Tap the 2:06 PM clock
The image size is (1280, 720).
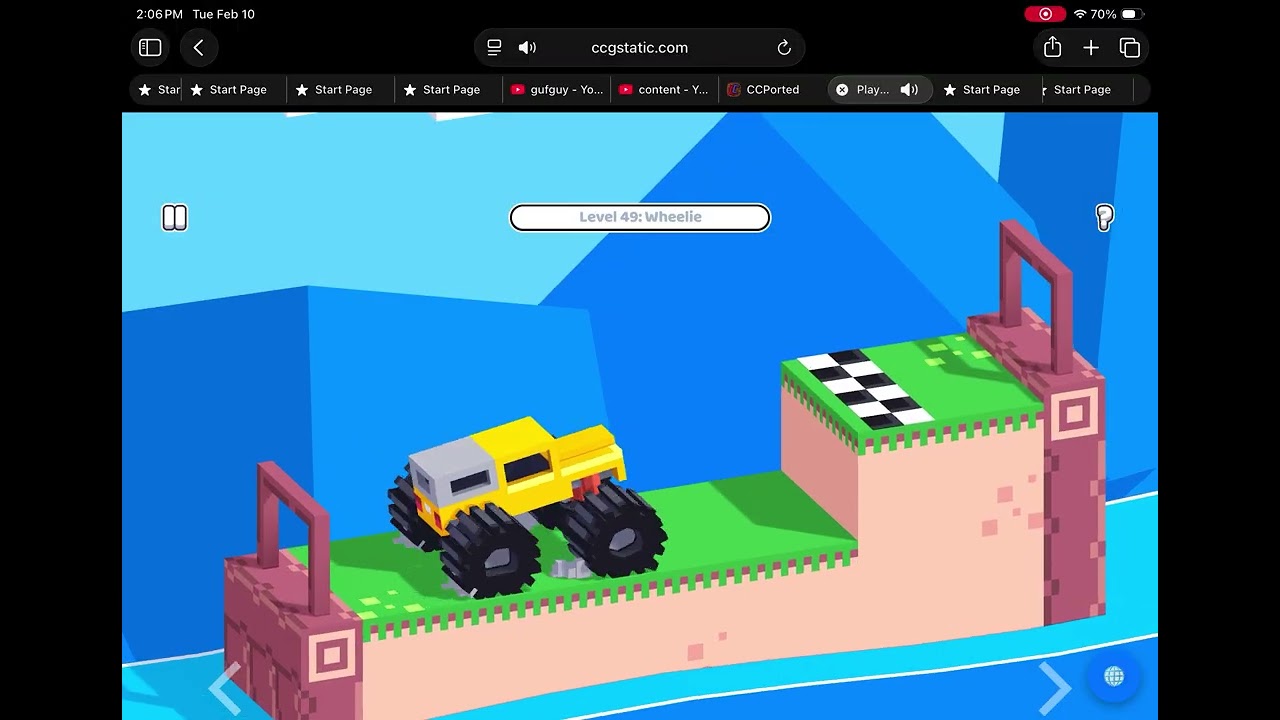tap(159, 14)
